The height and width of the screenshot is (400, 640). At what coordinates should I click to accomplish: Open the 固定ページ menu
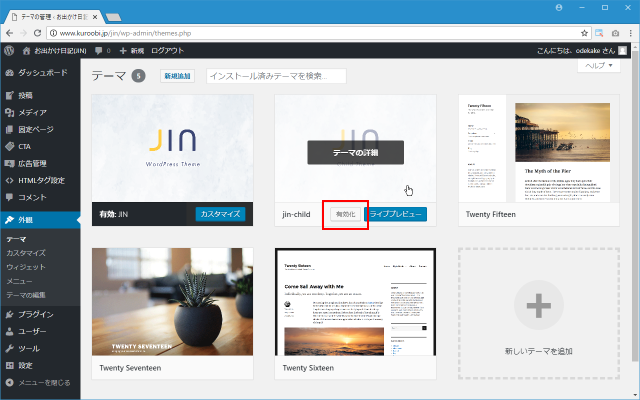(40, 129)
